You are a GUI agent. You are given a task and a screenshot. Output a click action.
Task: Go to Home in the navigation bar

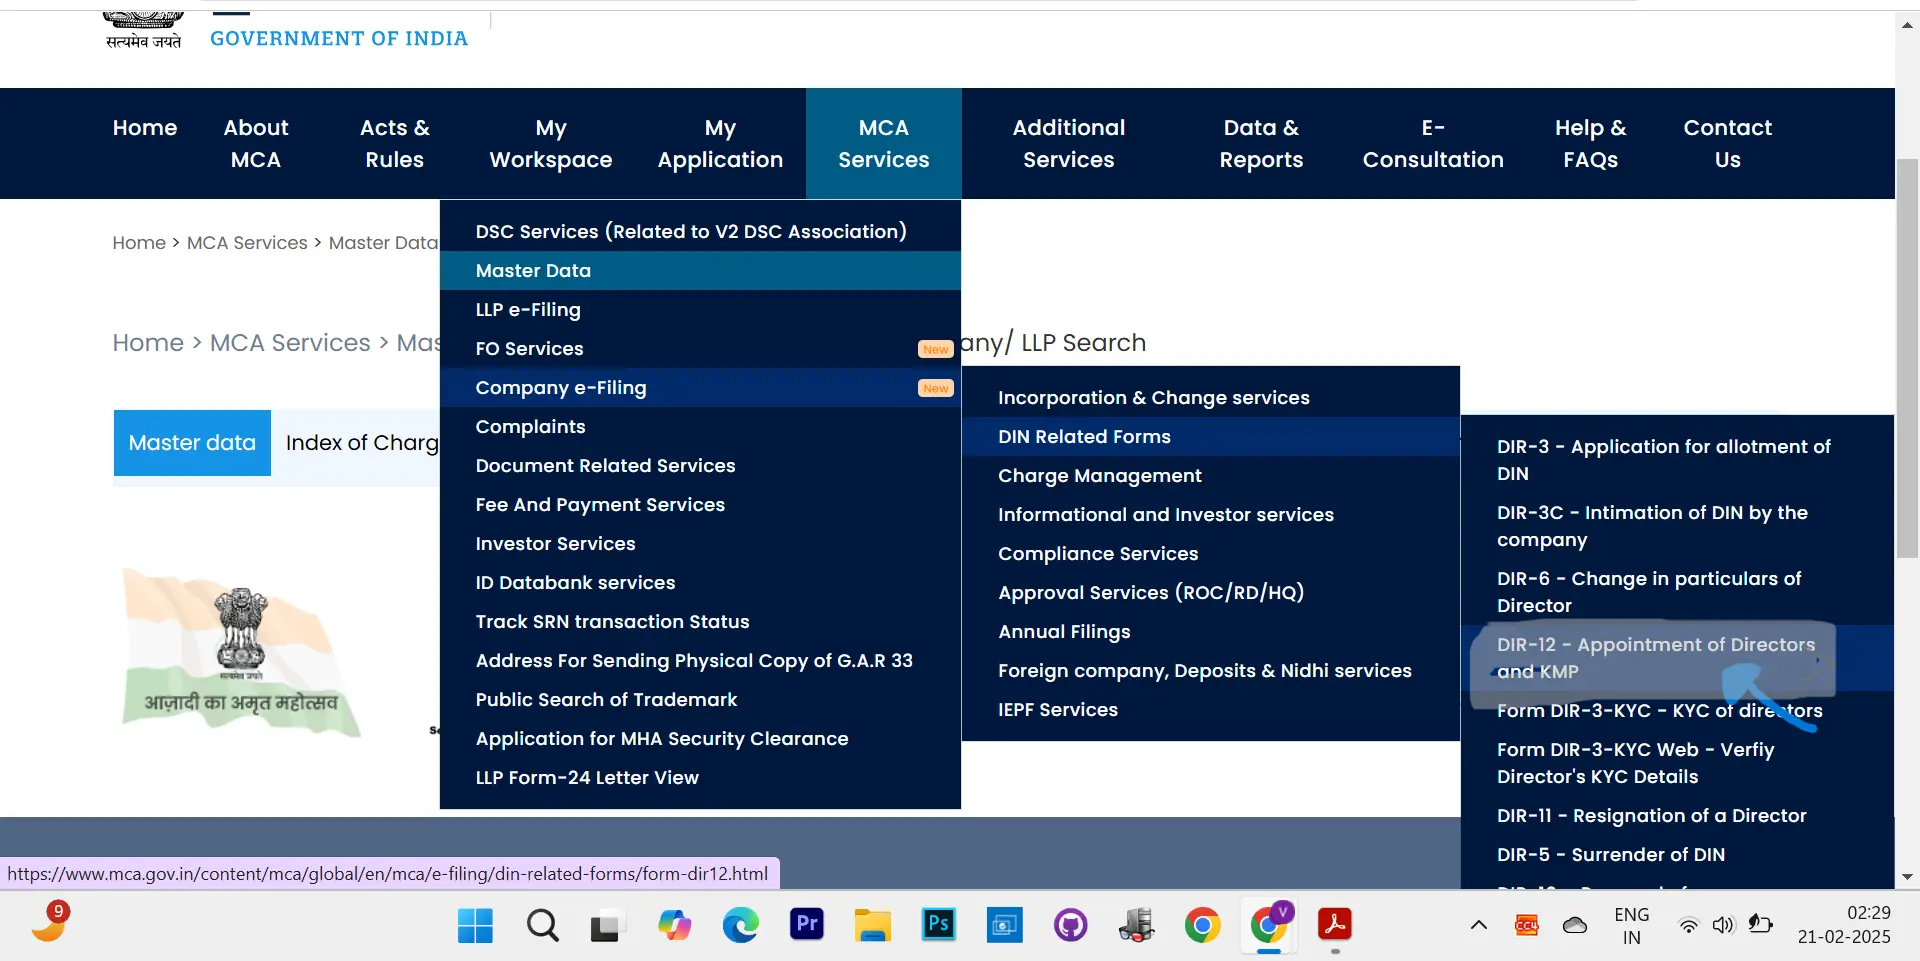(145, 128)
